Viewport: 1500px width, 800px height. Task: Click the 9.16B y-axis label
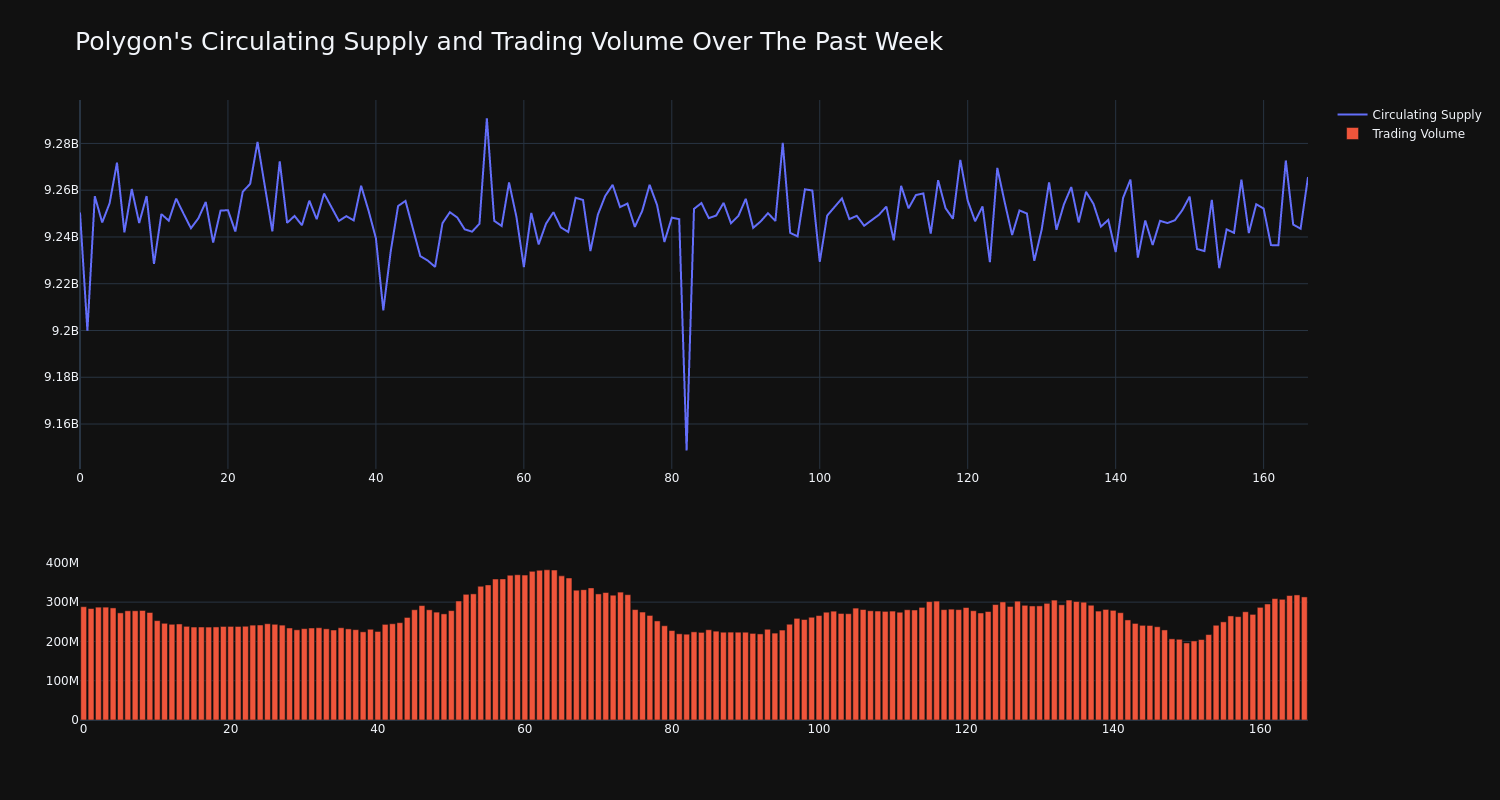(x=61, y=424)
